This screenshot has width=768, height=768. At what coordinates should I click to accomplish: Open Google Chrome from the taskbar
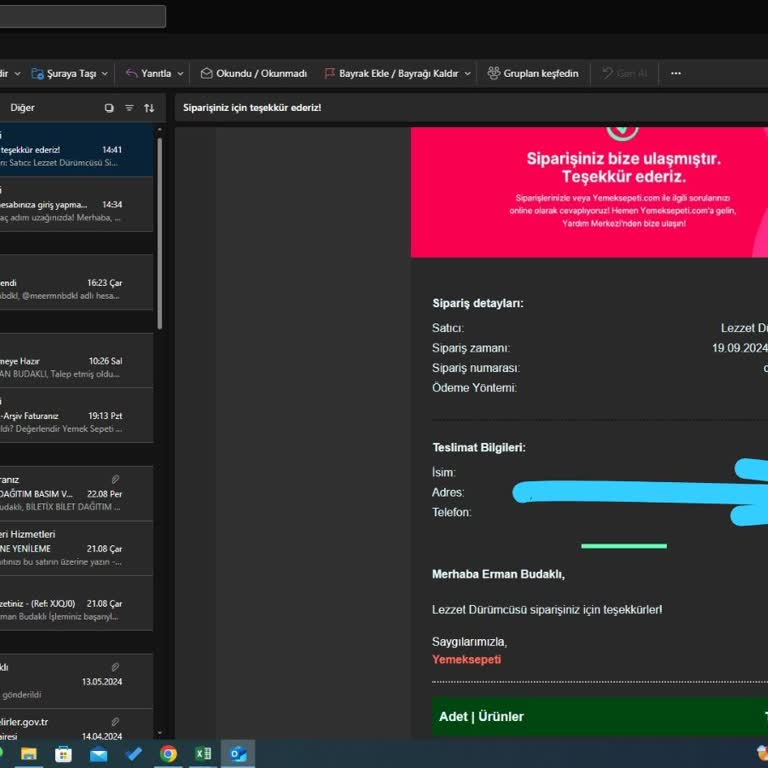pos(168,754)
